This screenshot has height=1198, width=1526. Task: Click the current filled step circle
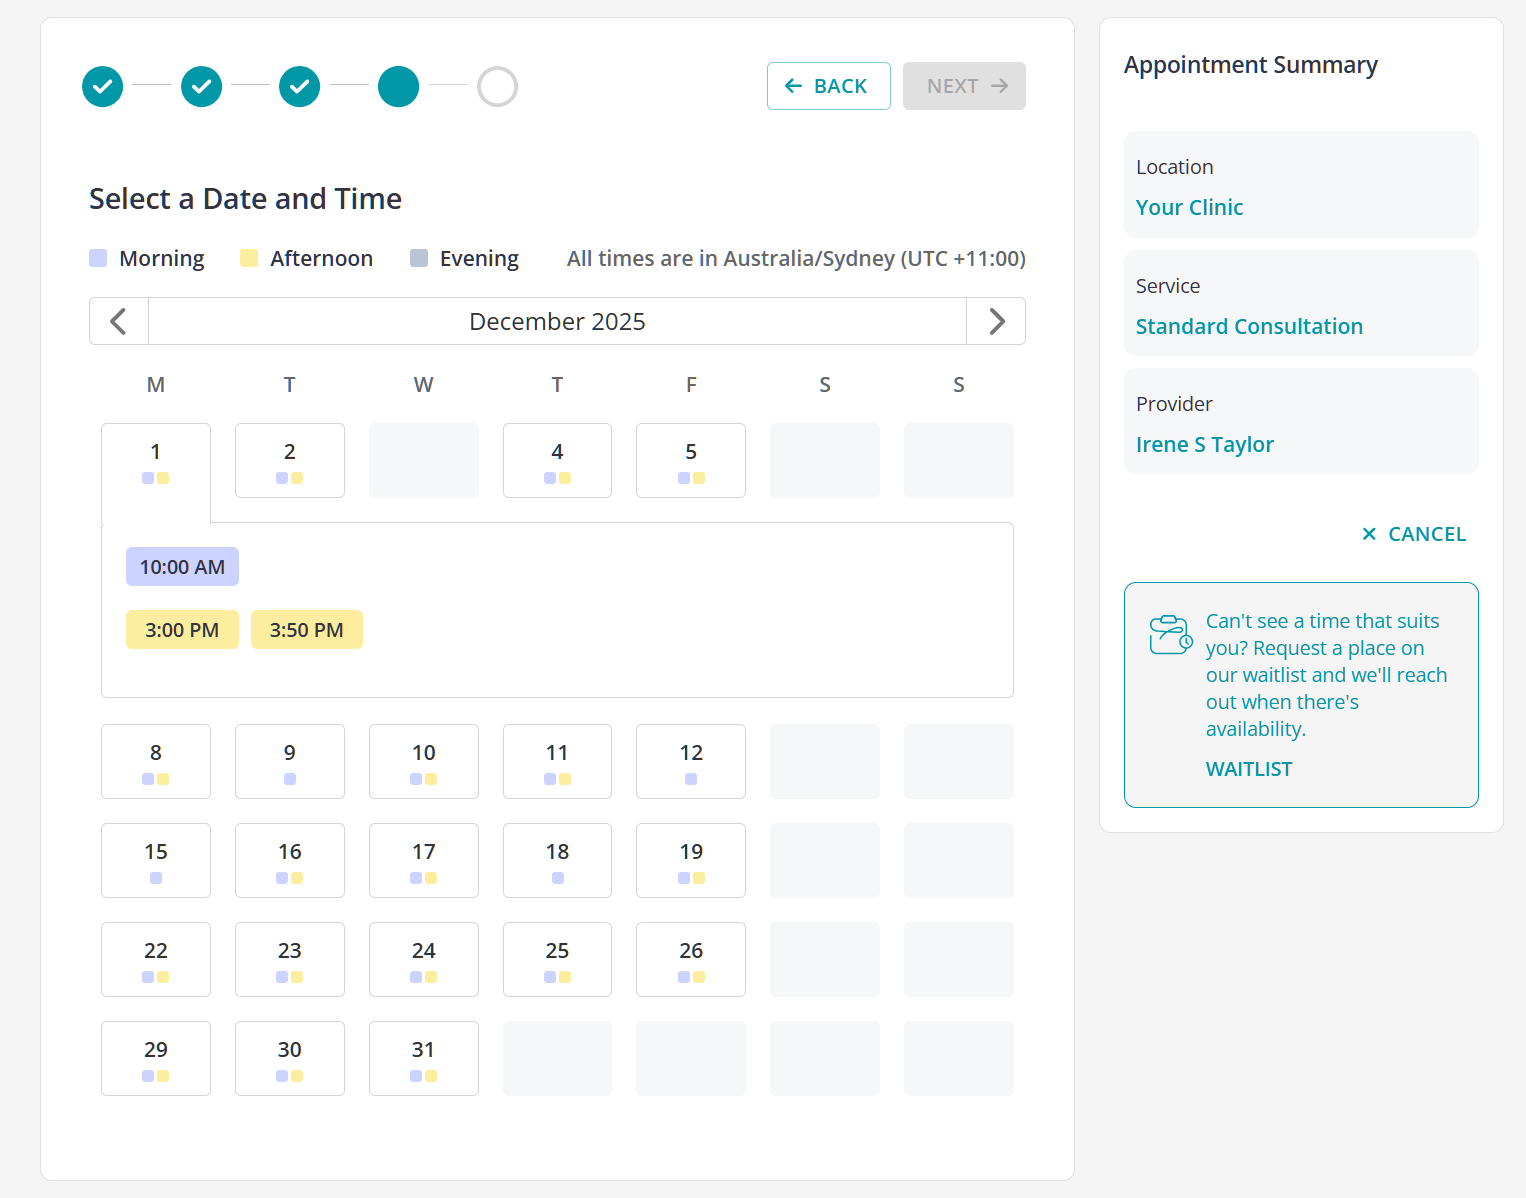coord(398,87)
